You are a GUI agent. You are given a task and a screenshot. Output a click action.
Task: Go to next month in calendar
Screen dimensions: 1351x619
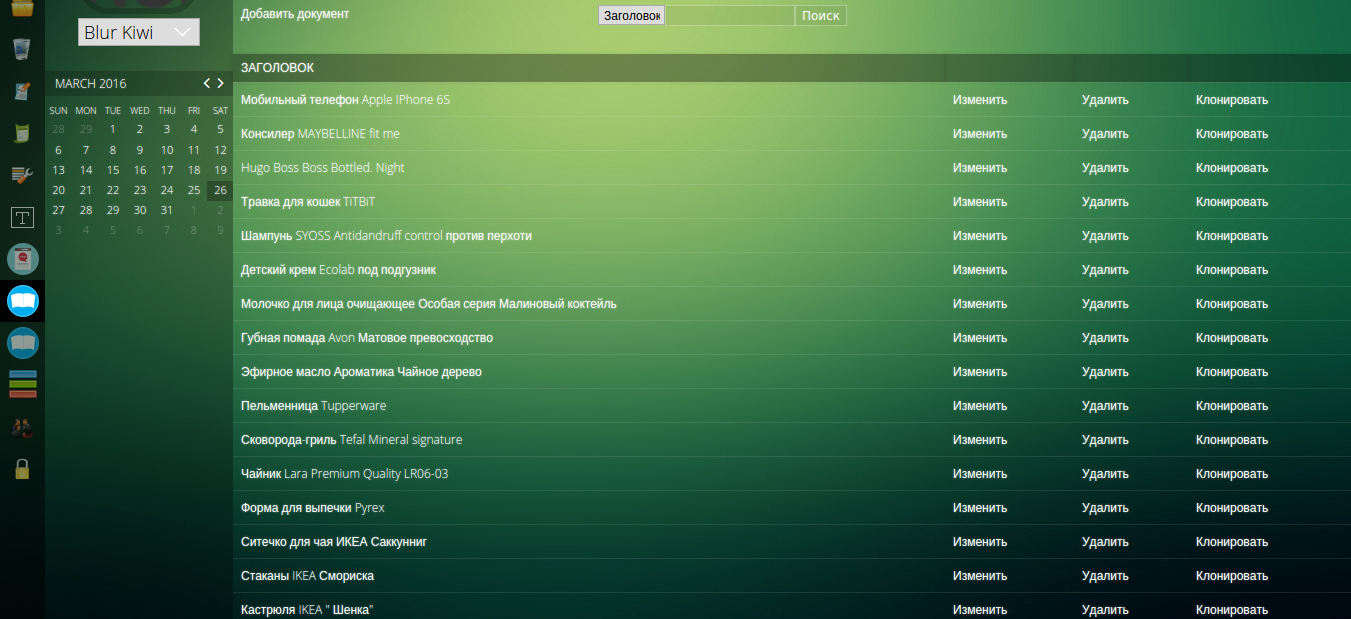[x=221, y=83]
